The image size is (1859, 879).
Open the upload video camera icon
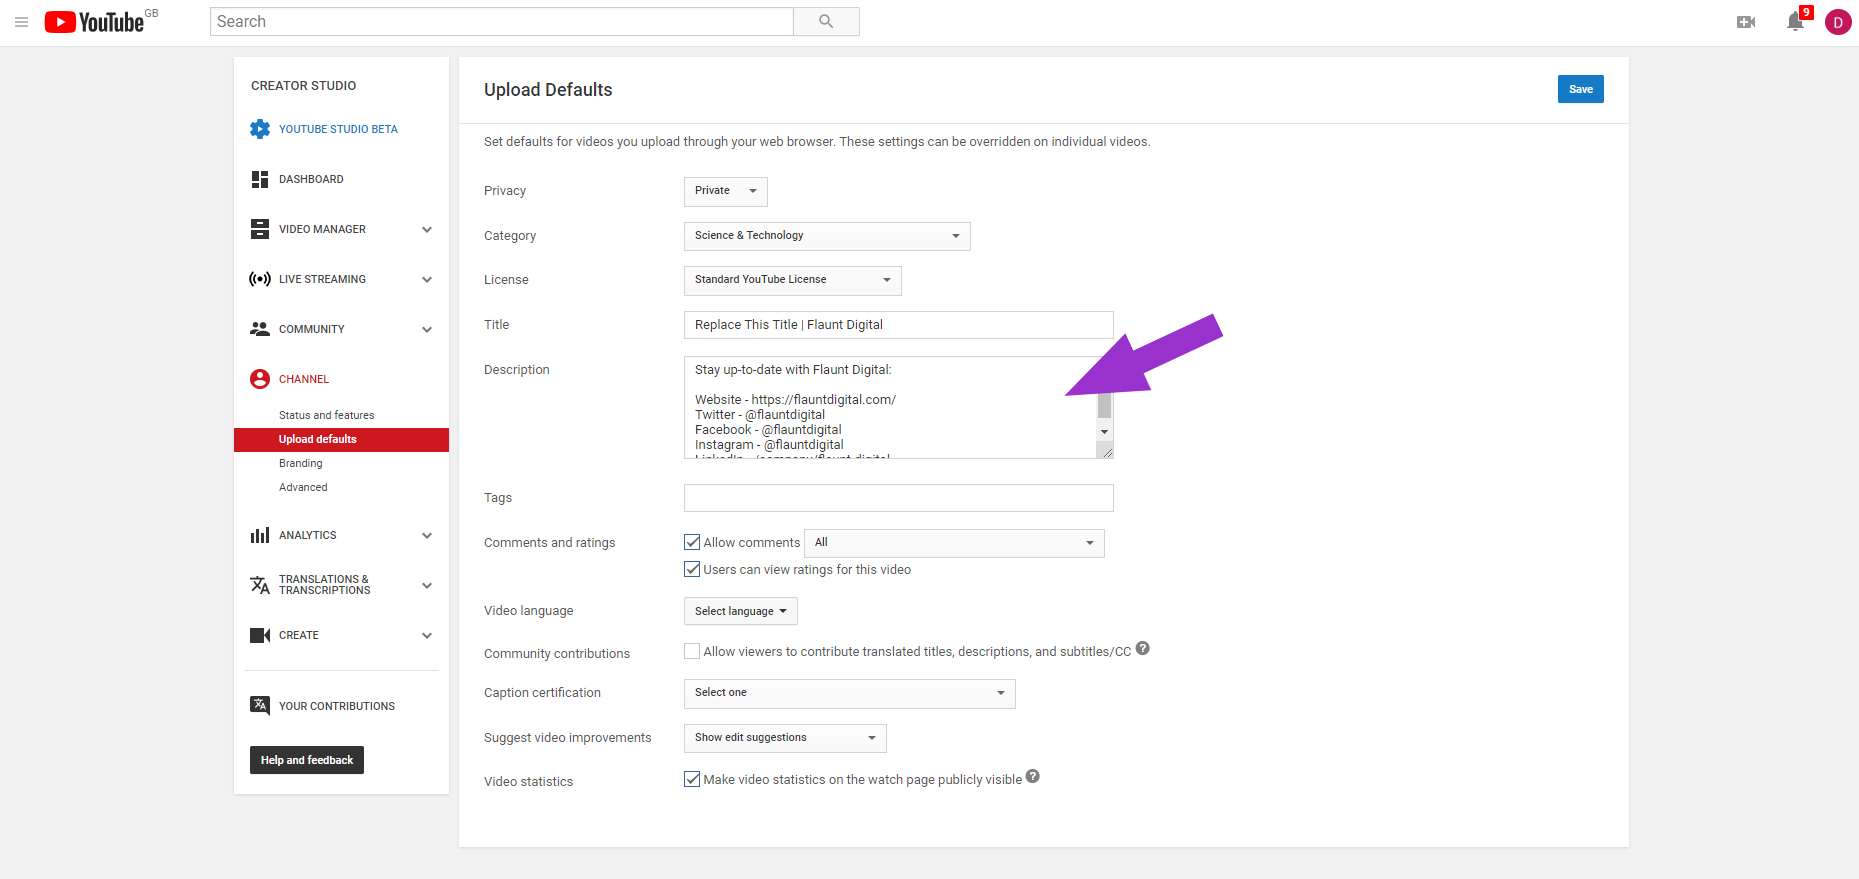(x=1746, y=22)
